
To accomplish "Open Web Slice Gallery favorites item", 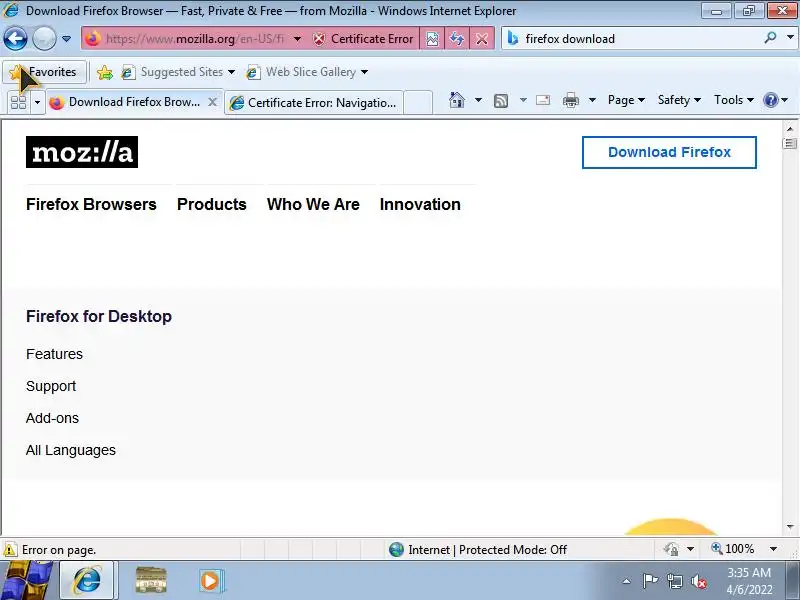I will [x=307, y=72].
